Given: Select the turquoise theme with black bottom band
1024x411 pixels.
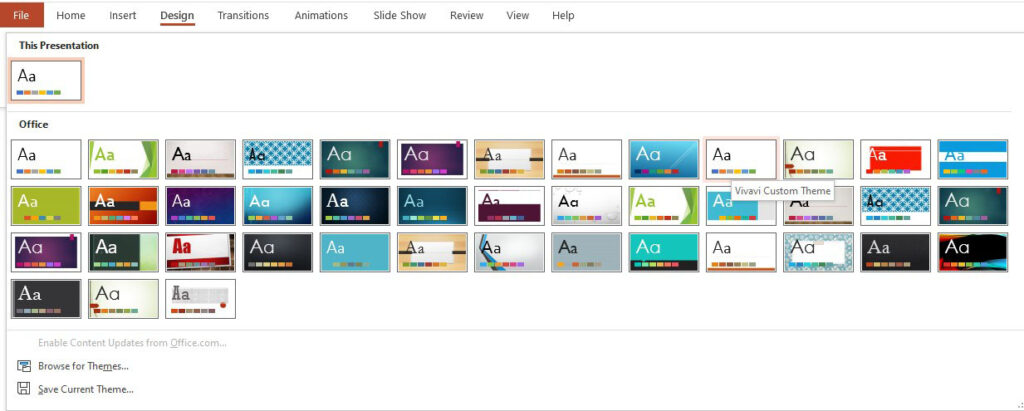Looking at the screenshot, I should (664, 252).
